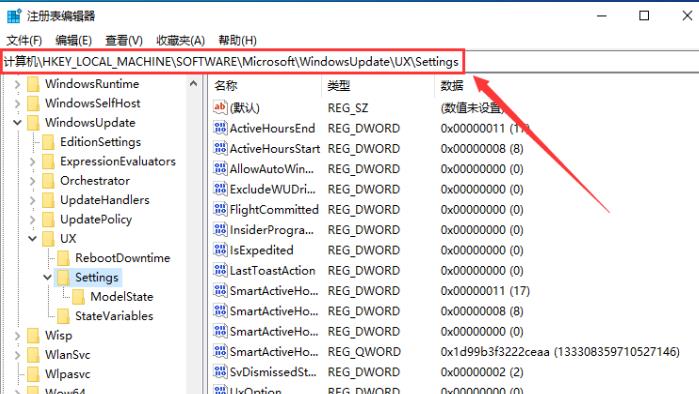The width and height of the screenshot is (699, 394).
Task: Select the Settings key in tree
Action: coord(97,277)
